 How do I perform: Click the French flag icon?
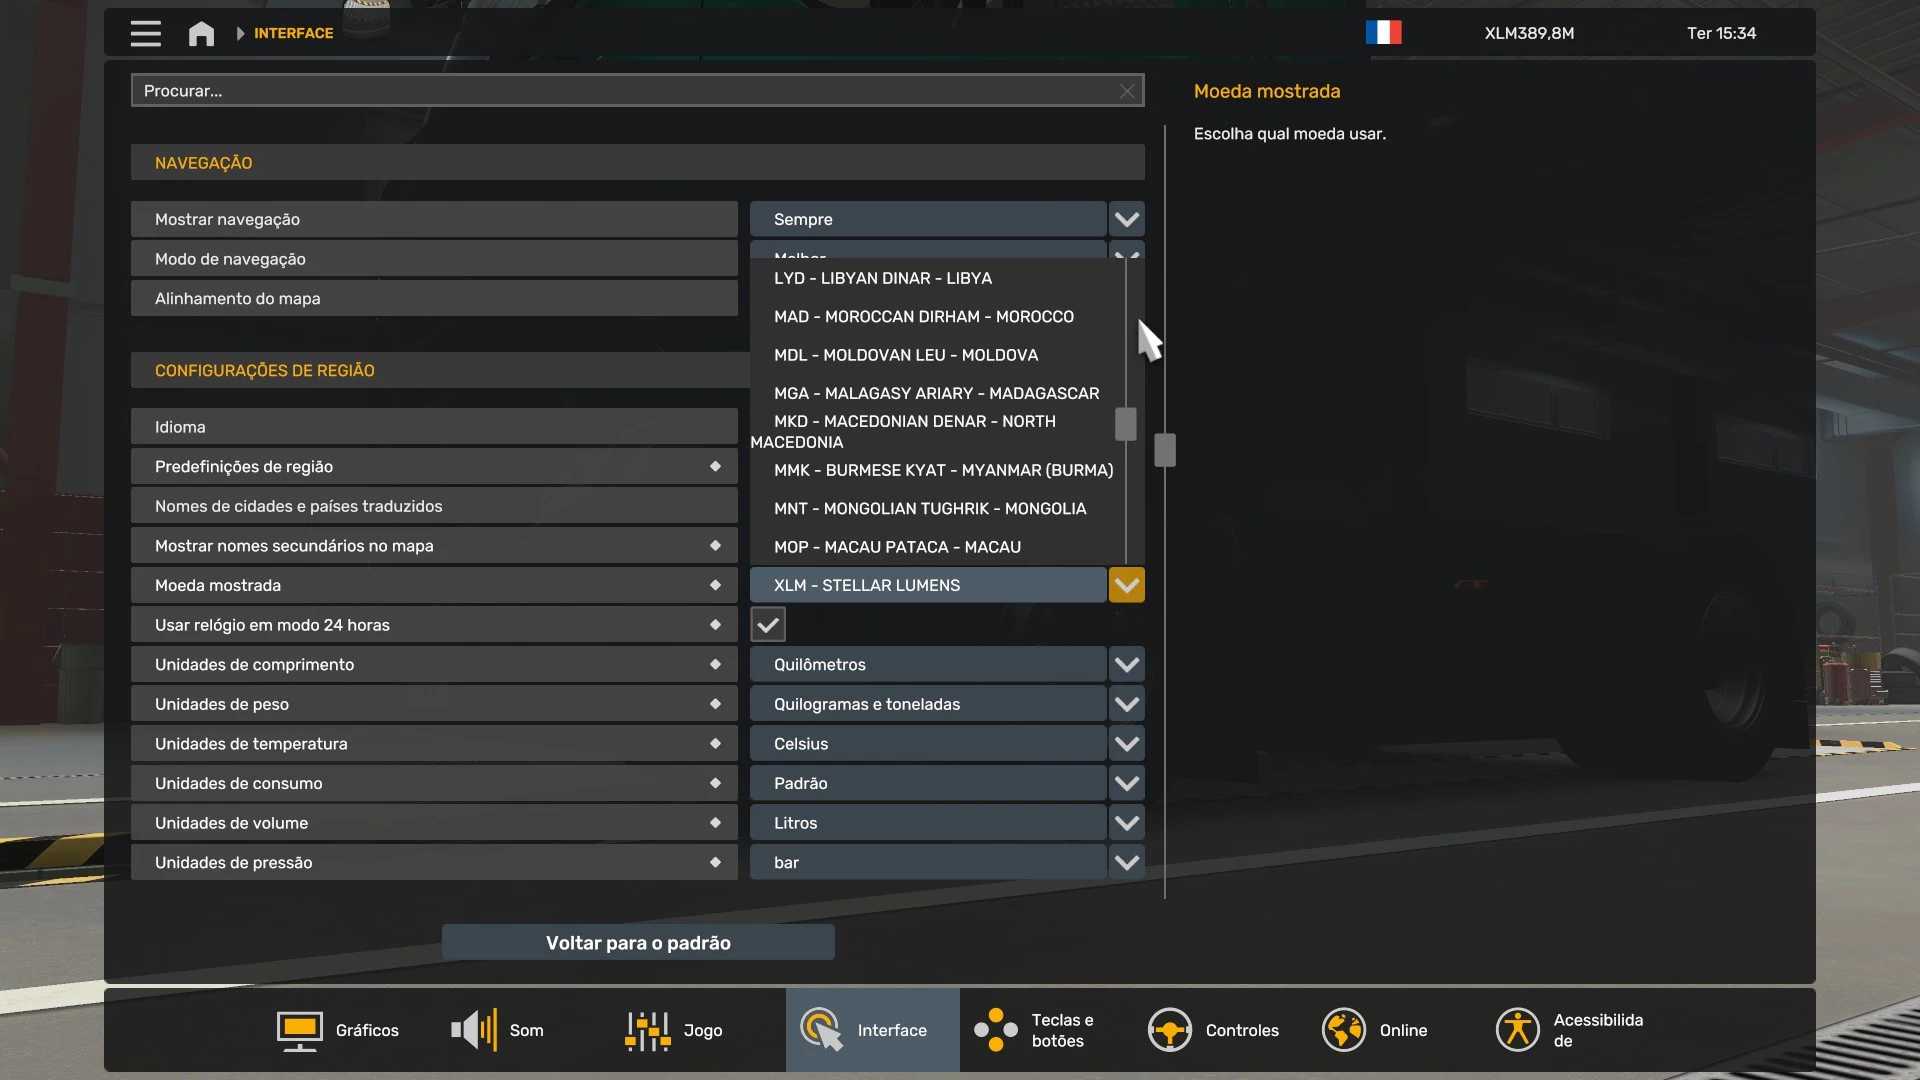(x=1383, y=33)
